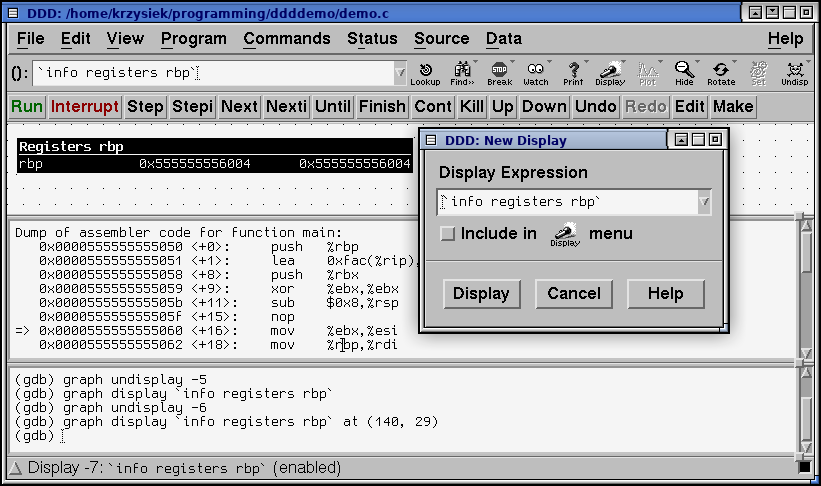Click the Finish button

[382, 106]
